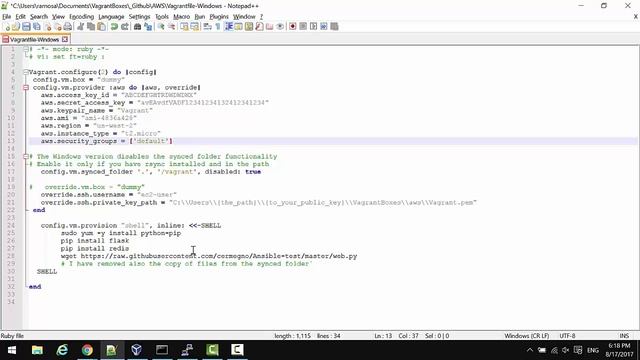
Task: Open the Edit menu
Action: click(20, 17)
